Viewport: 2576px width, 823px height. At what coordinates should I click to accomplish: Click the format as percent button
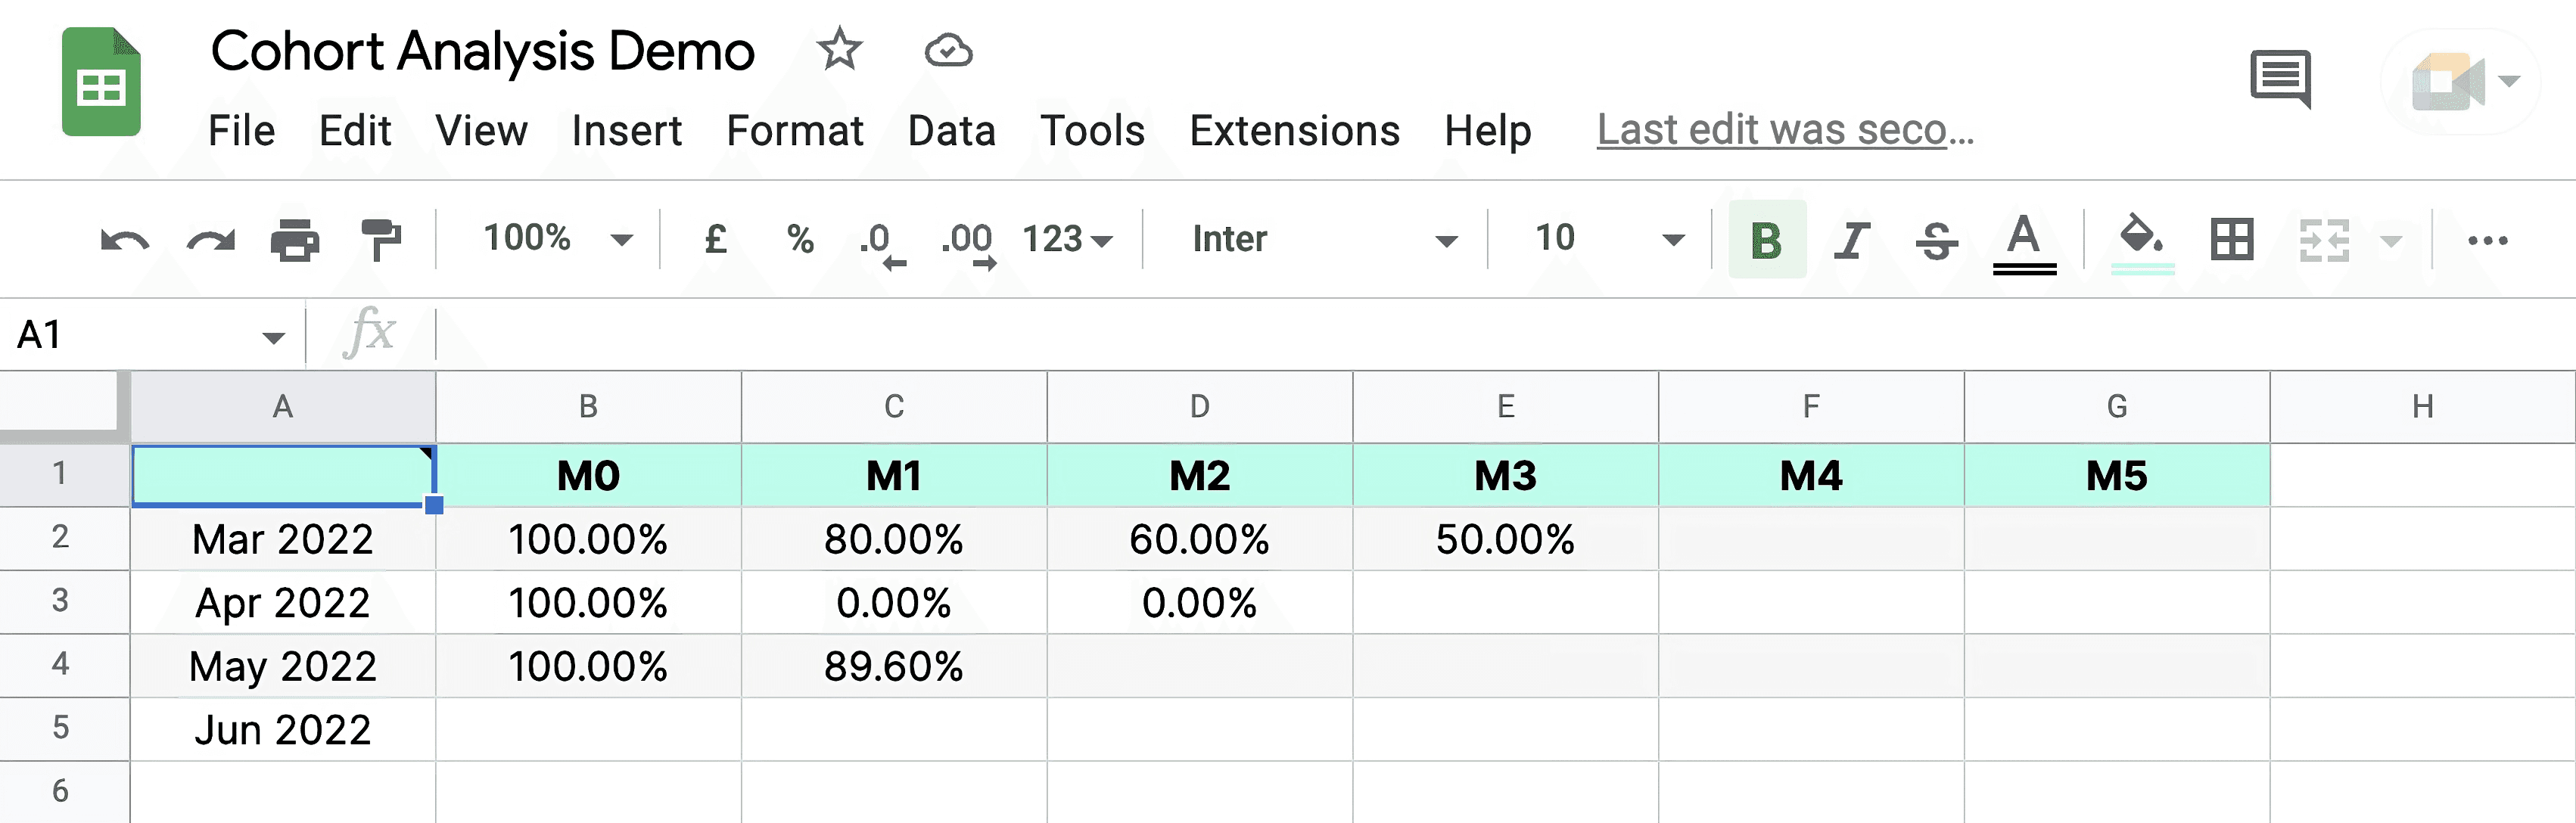click(800, 239)
